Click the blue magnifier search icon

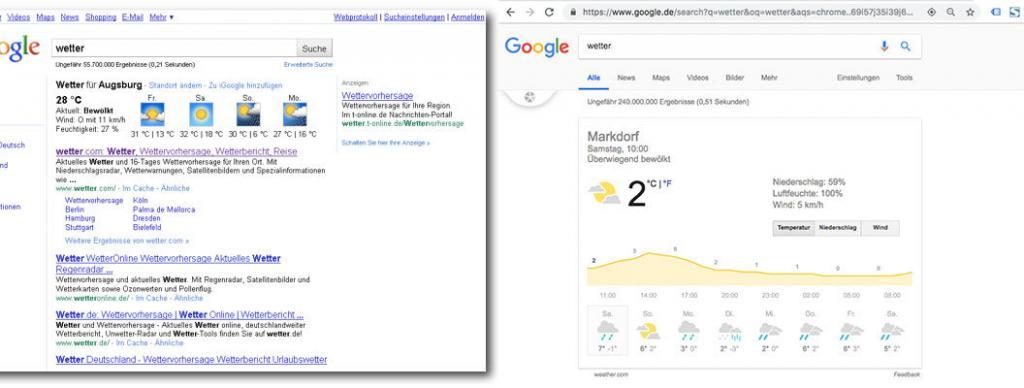pos(905,46)
